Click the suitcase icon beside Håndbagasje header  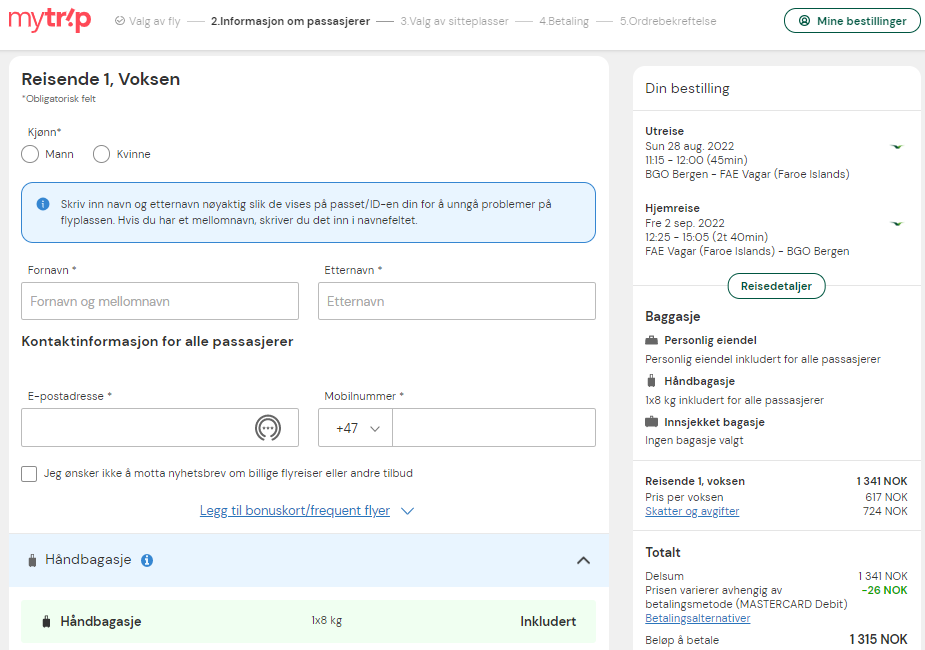point(32,560)
